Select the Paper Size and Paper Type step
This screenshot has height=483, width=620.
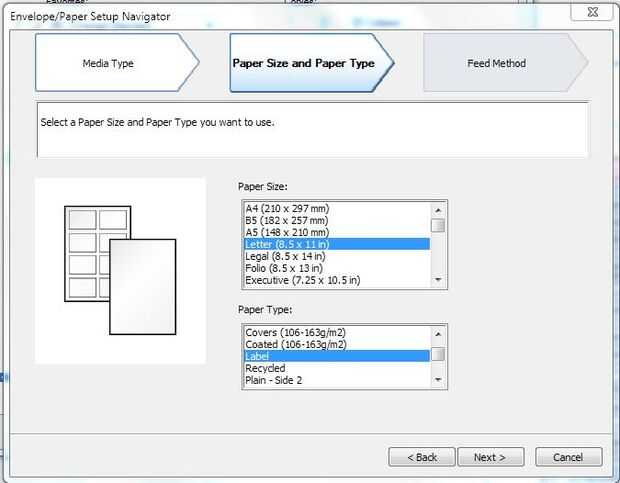click(312, 63)
